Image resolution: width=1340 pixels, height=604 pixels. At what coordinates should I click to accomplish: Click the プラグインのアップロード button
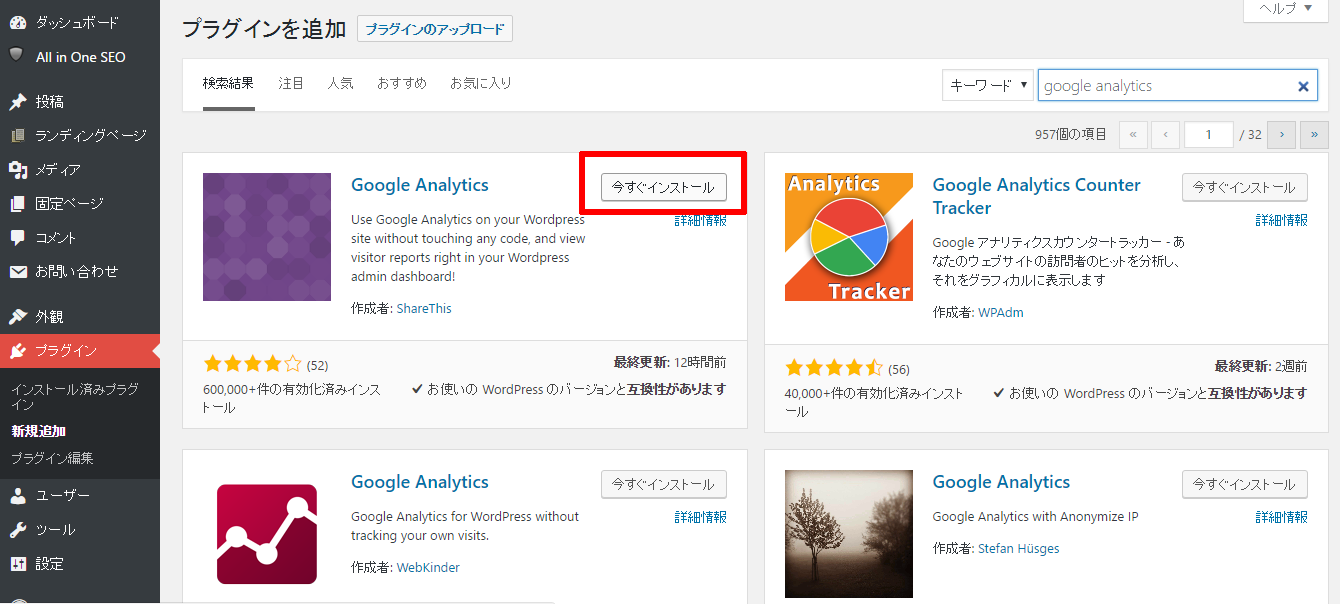click(x=434, y=29)
